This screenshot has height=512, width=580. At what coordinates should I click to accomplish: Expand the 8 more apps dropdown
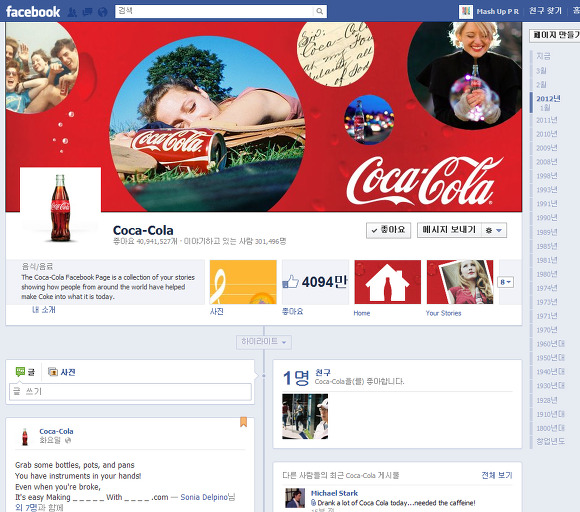(x=505, y=282)
